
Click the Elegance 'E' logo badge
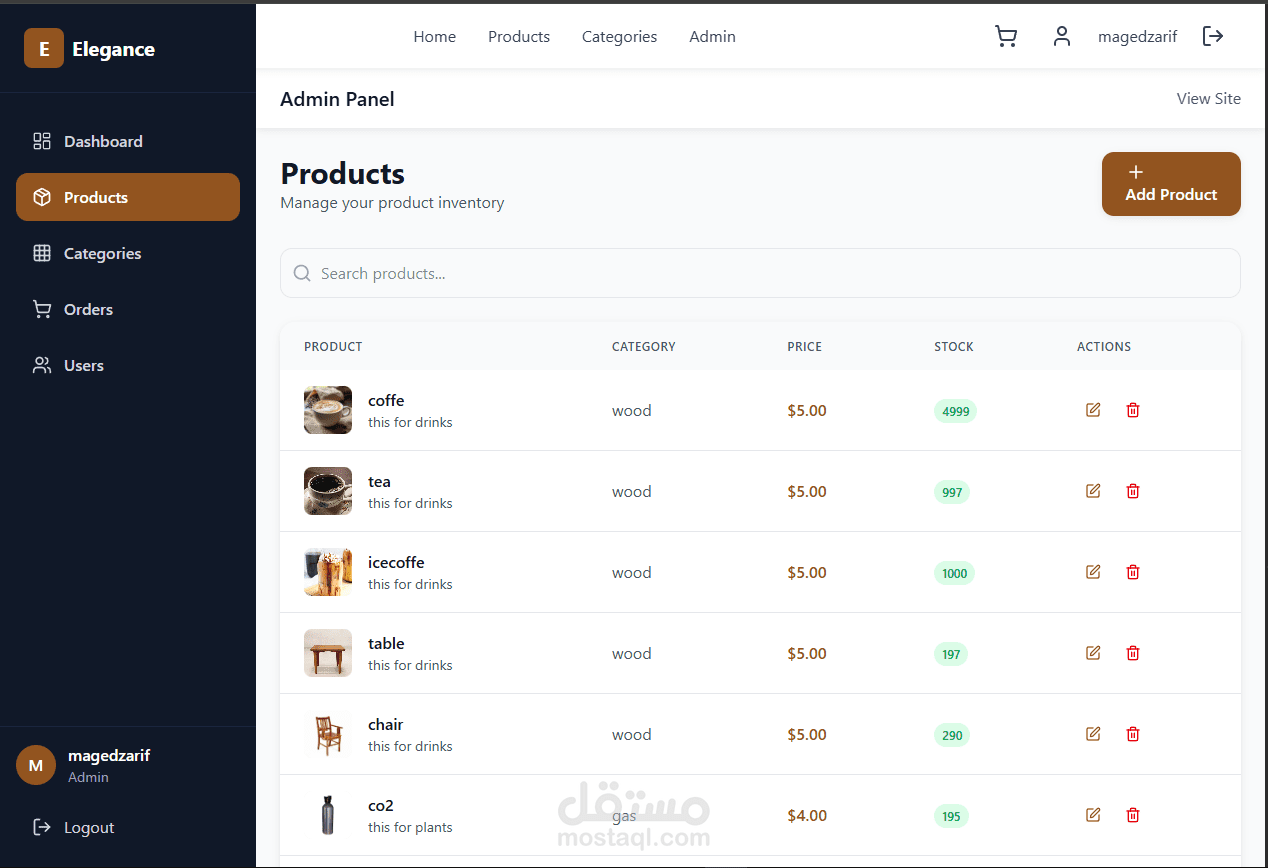tap(44, 49)
